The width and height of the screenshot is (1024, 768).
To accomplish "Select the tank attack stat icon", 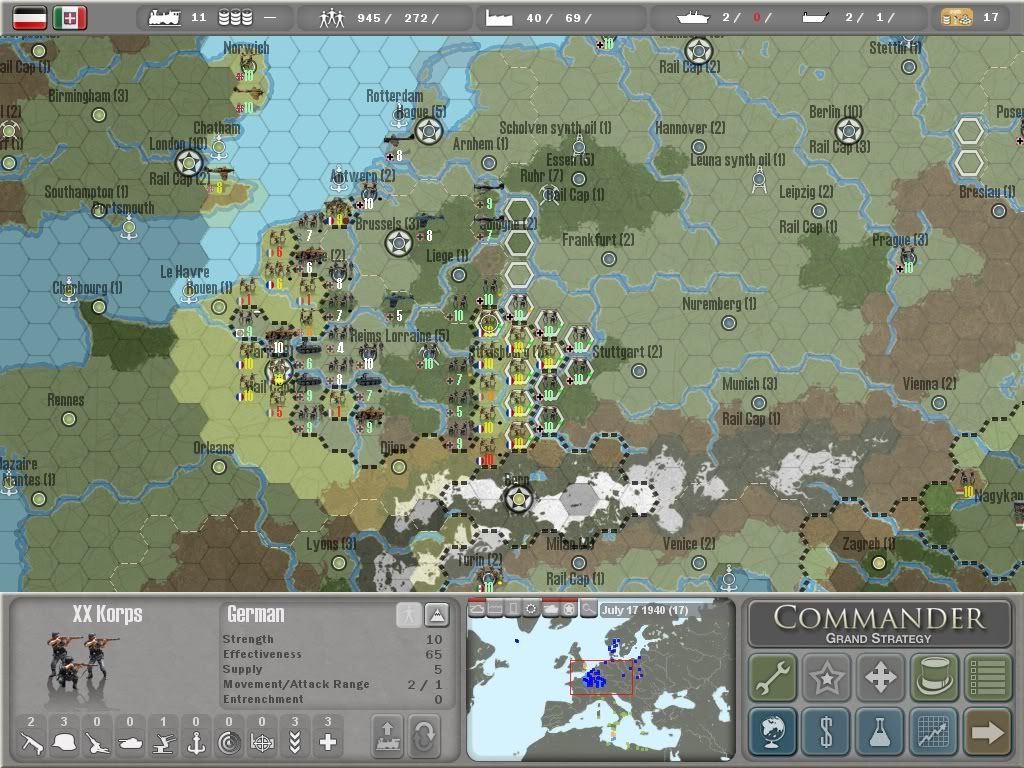I will click(130, 735).
